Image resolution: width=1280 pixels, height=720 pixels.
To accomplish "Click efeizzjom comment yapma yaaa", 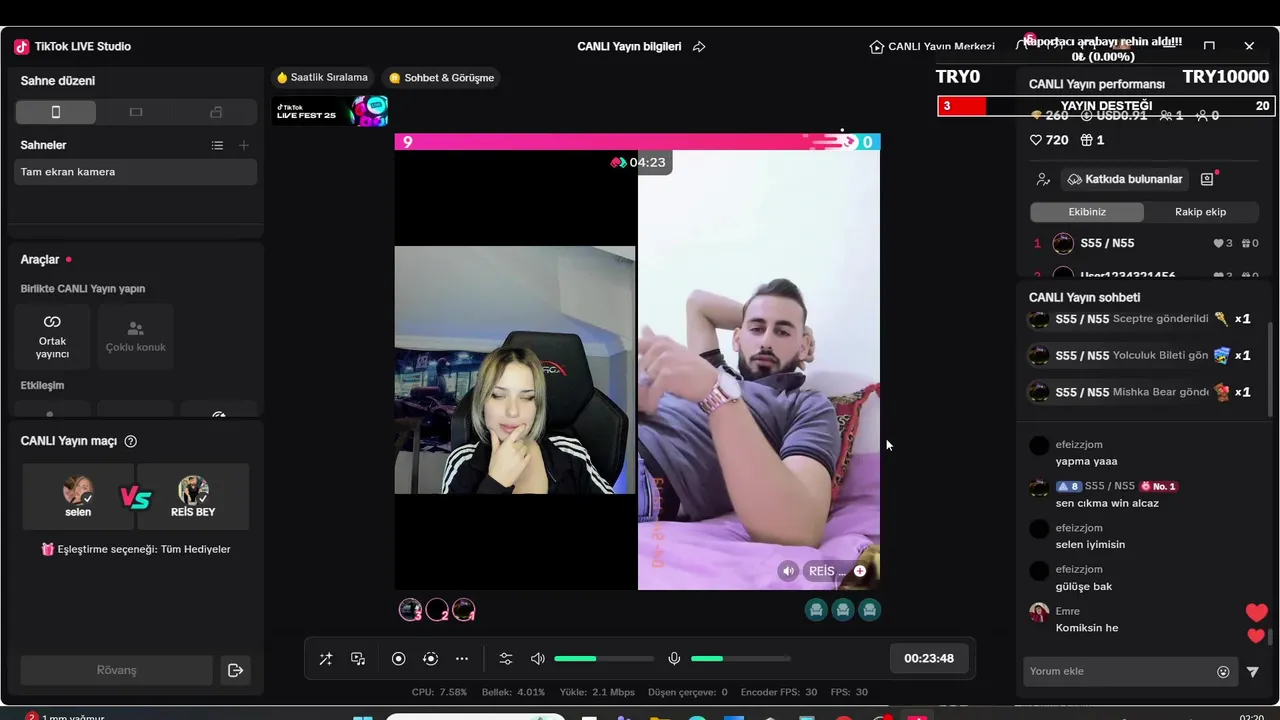I will [1086, 461].
